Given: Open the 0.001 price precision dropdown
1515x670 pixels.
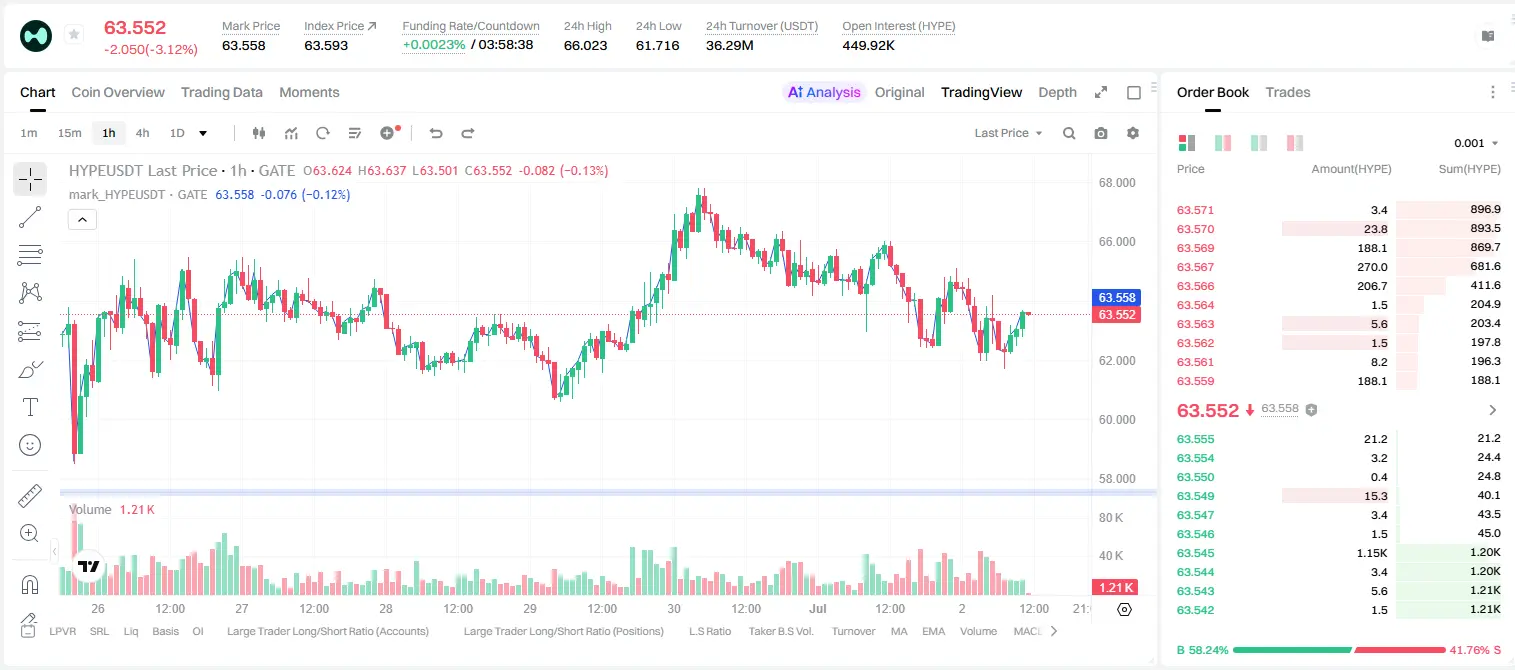Looking at the screenshot, I should point(1476,143).
